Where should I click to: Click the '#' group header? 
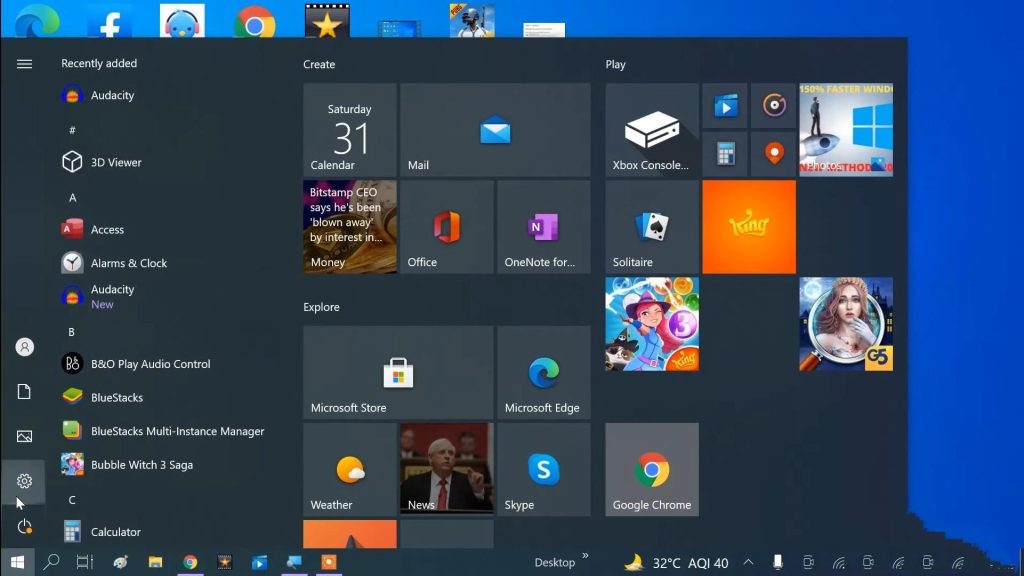72,130
